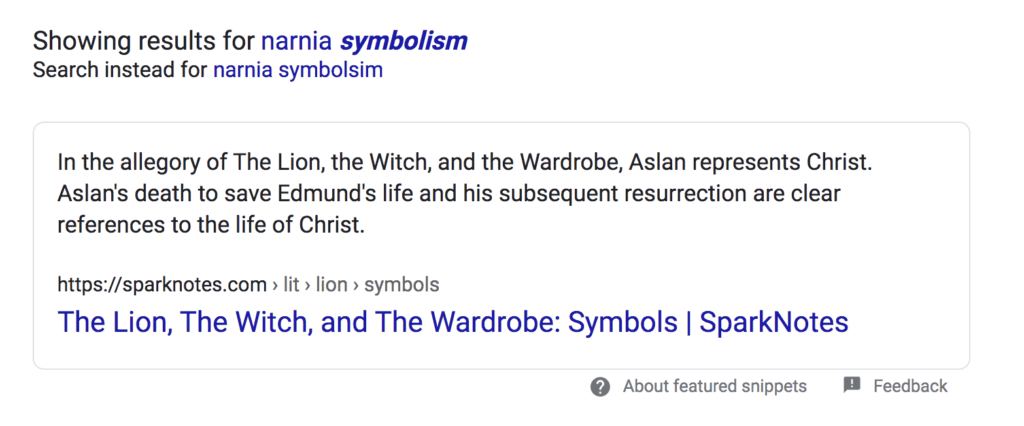The height and width of the screenshot is (426, 1024).
Task: Click the bold italic word 'symbolism'
Action: pyautogui.click(x=403, y=41)
